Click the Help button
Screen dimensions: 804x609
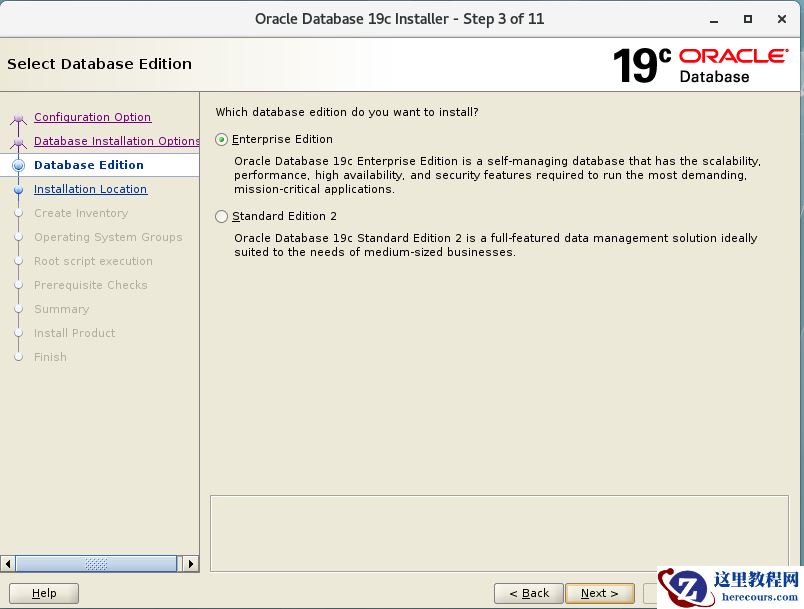44,593
